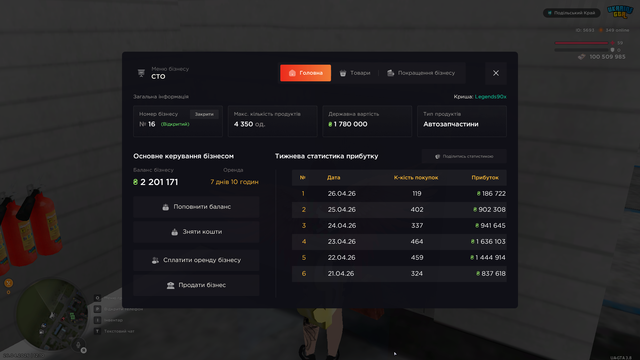Click the Автозапчастини product type
Image resolution: width=640 pixels, height=360 pixels.
pos(451,124)
